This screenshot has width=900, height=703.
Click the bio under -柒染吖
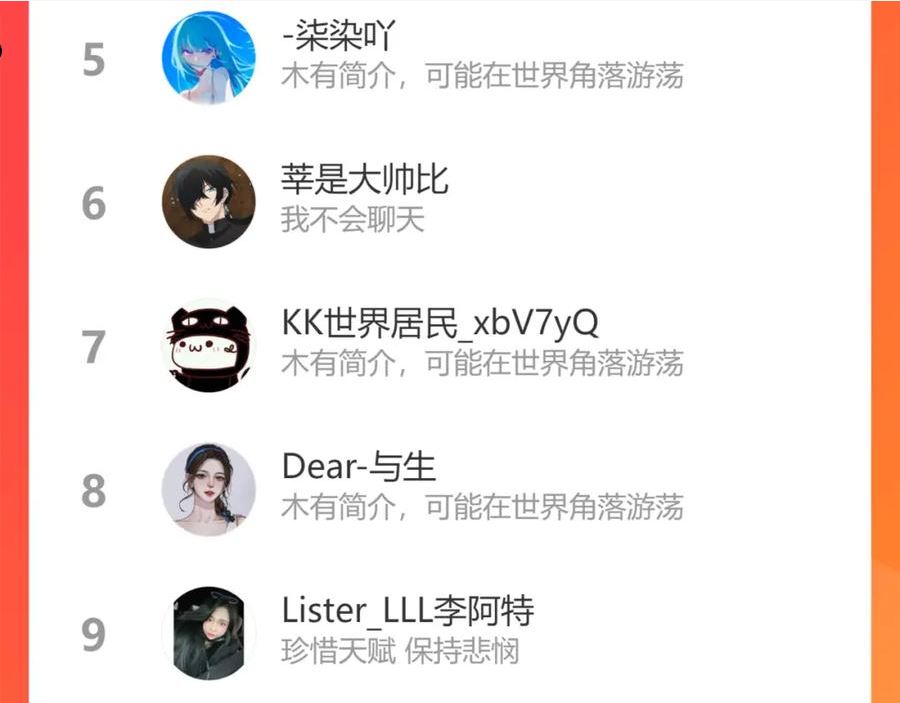482,76
